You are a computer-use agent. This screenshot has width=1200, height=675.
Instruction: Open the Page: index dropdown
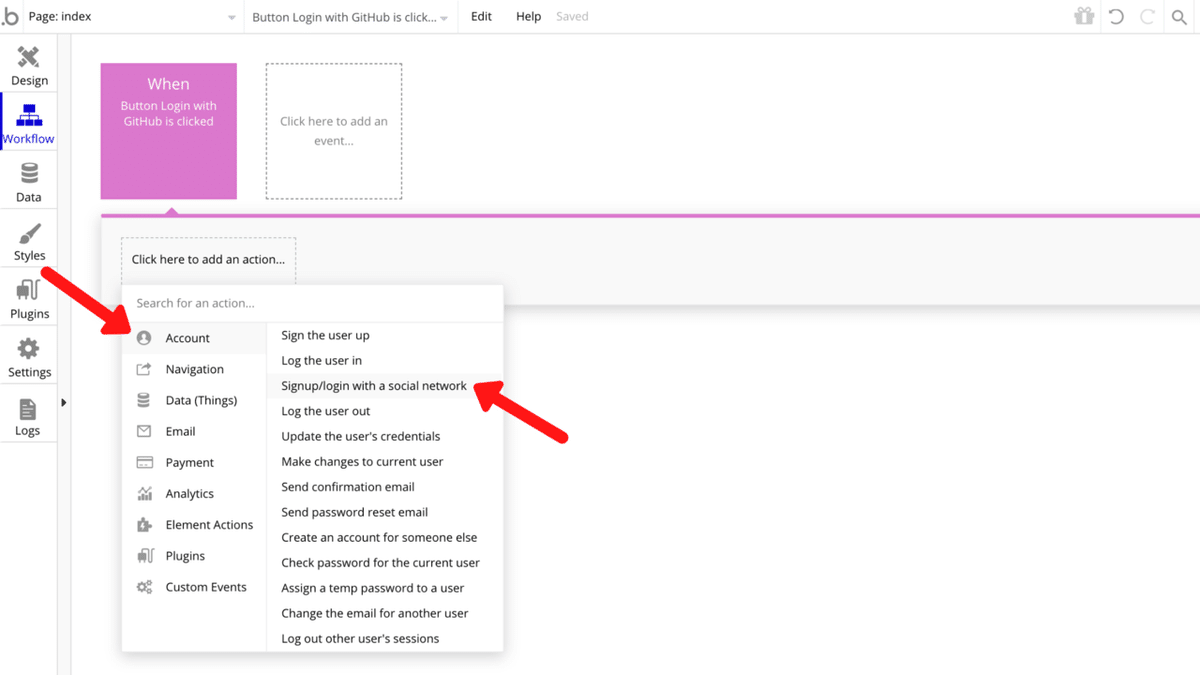pos(135,17)
